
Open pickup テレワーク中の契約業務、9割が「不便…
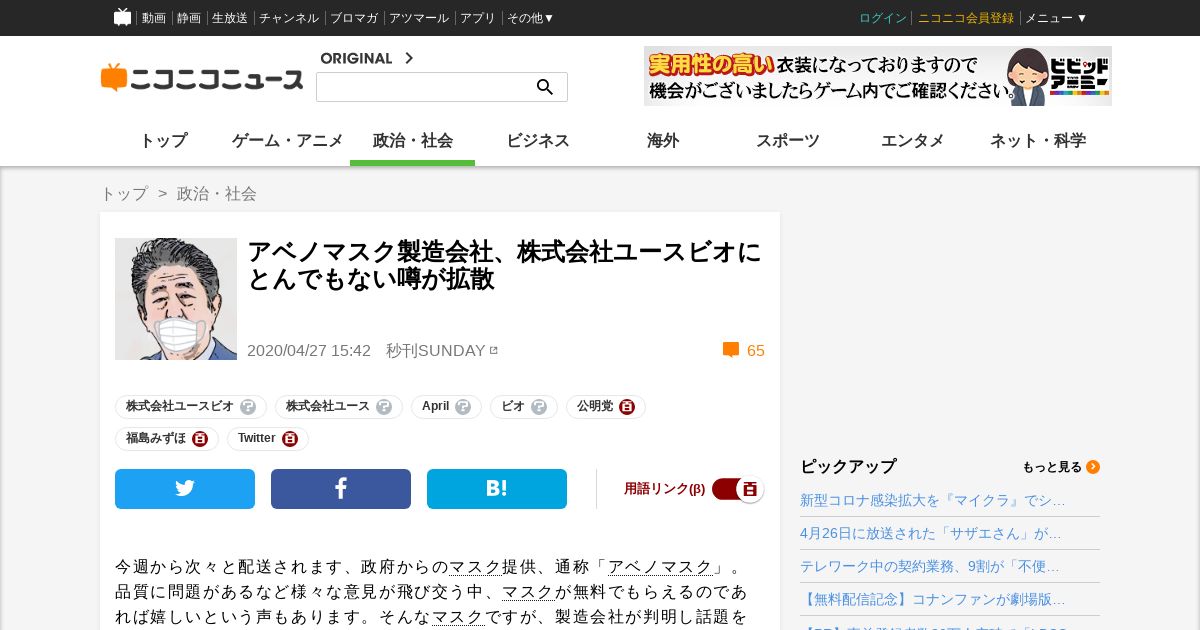pyautogui.click(x=930, y=566)
